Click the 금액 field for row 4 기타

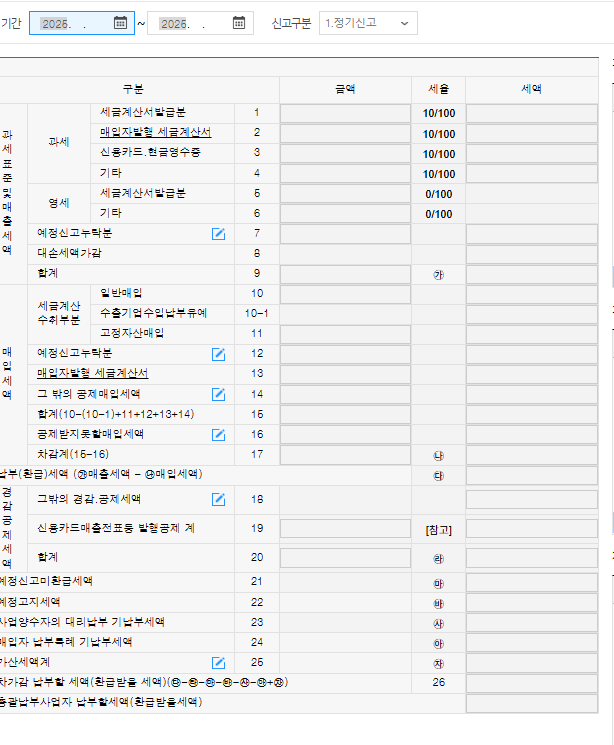coord(345,174)
